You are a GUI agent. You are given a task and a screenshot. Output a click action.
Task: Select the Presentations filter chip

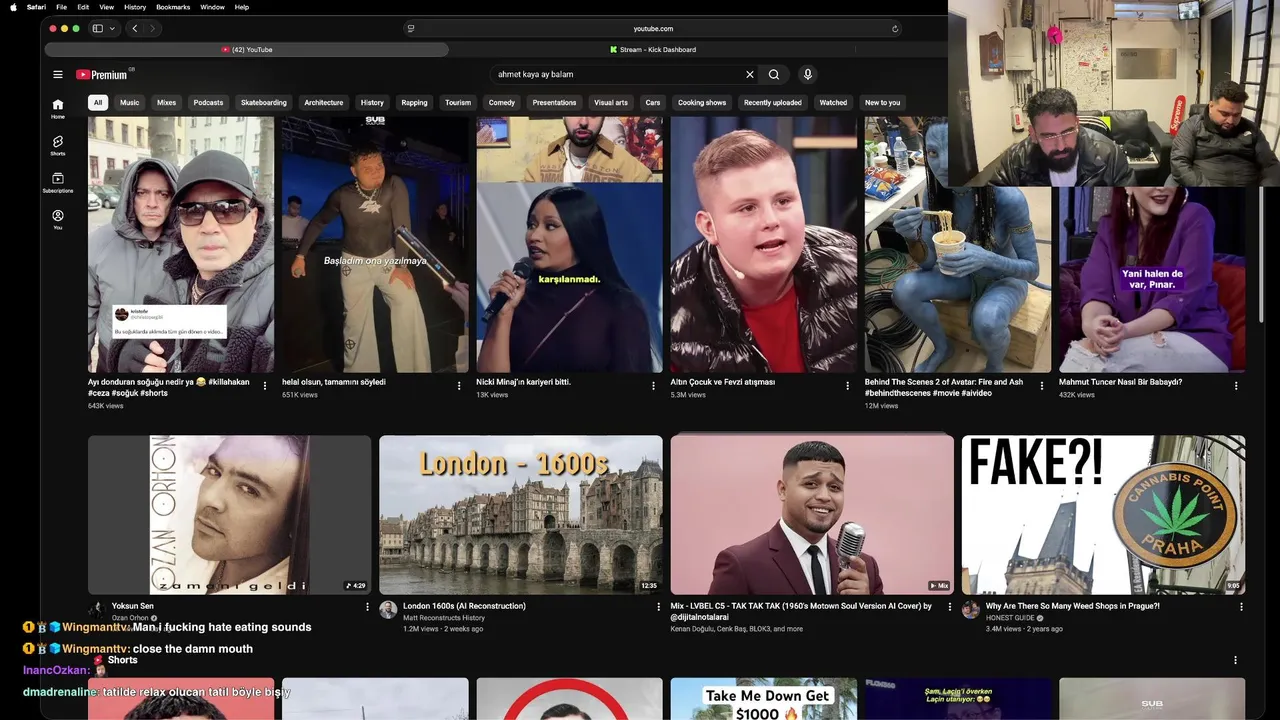click(x=554, y=102)
